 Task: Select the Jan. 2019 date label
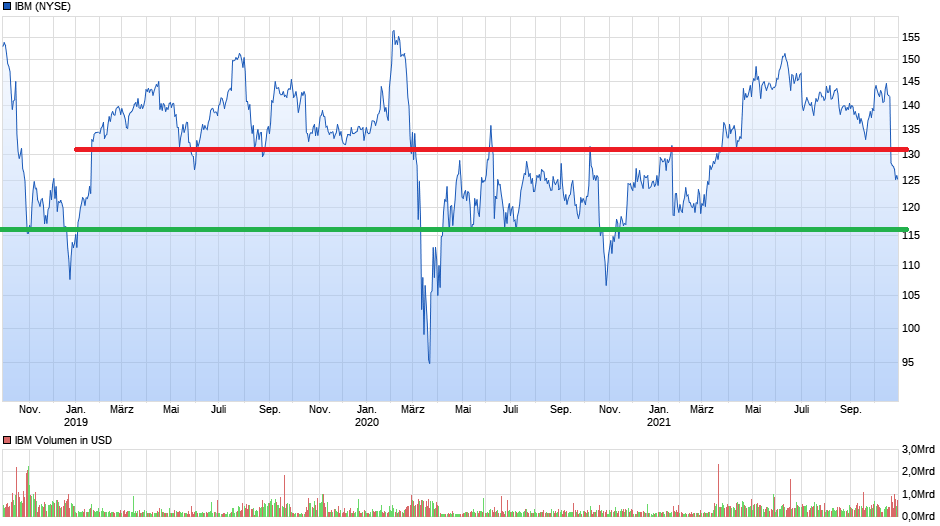coord(76,415)
